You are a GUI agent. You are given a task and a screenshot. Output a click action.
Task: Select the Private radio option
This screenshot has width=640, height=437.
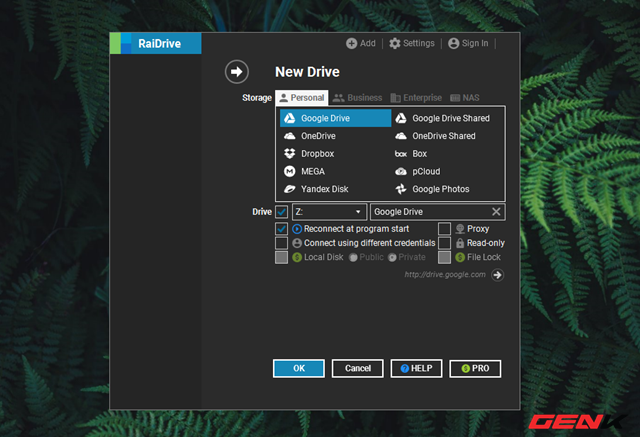pyautogui.click(x=392, y=257)
